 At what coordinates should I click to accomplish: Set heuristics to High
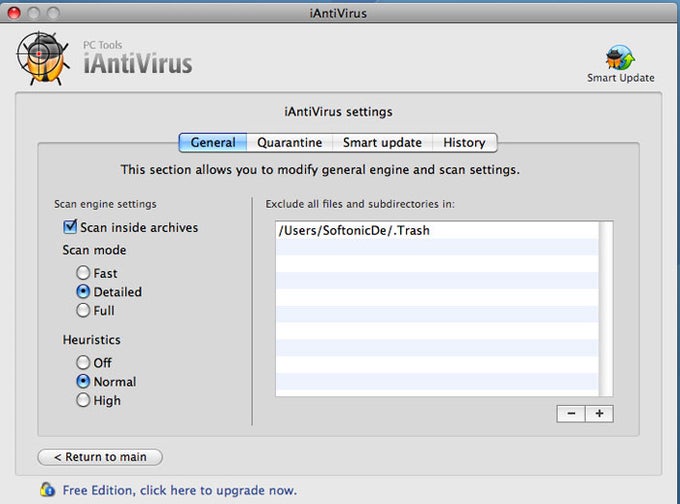(x=83, y=400)
